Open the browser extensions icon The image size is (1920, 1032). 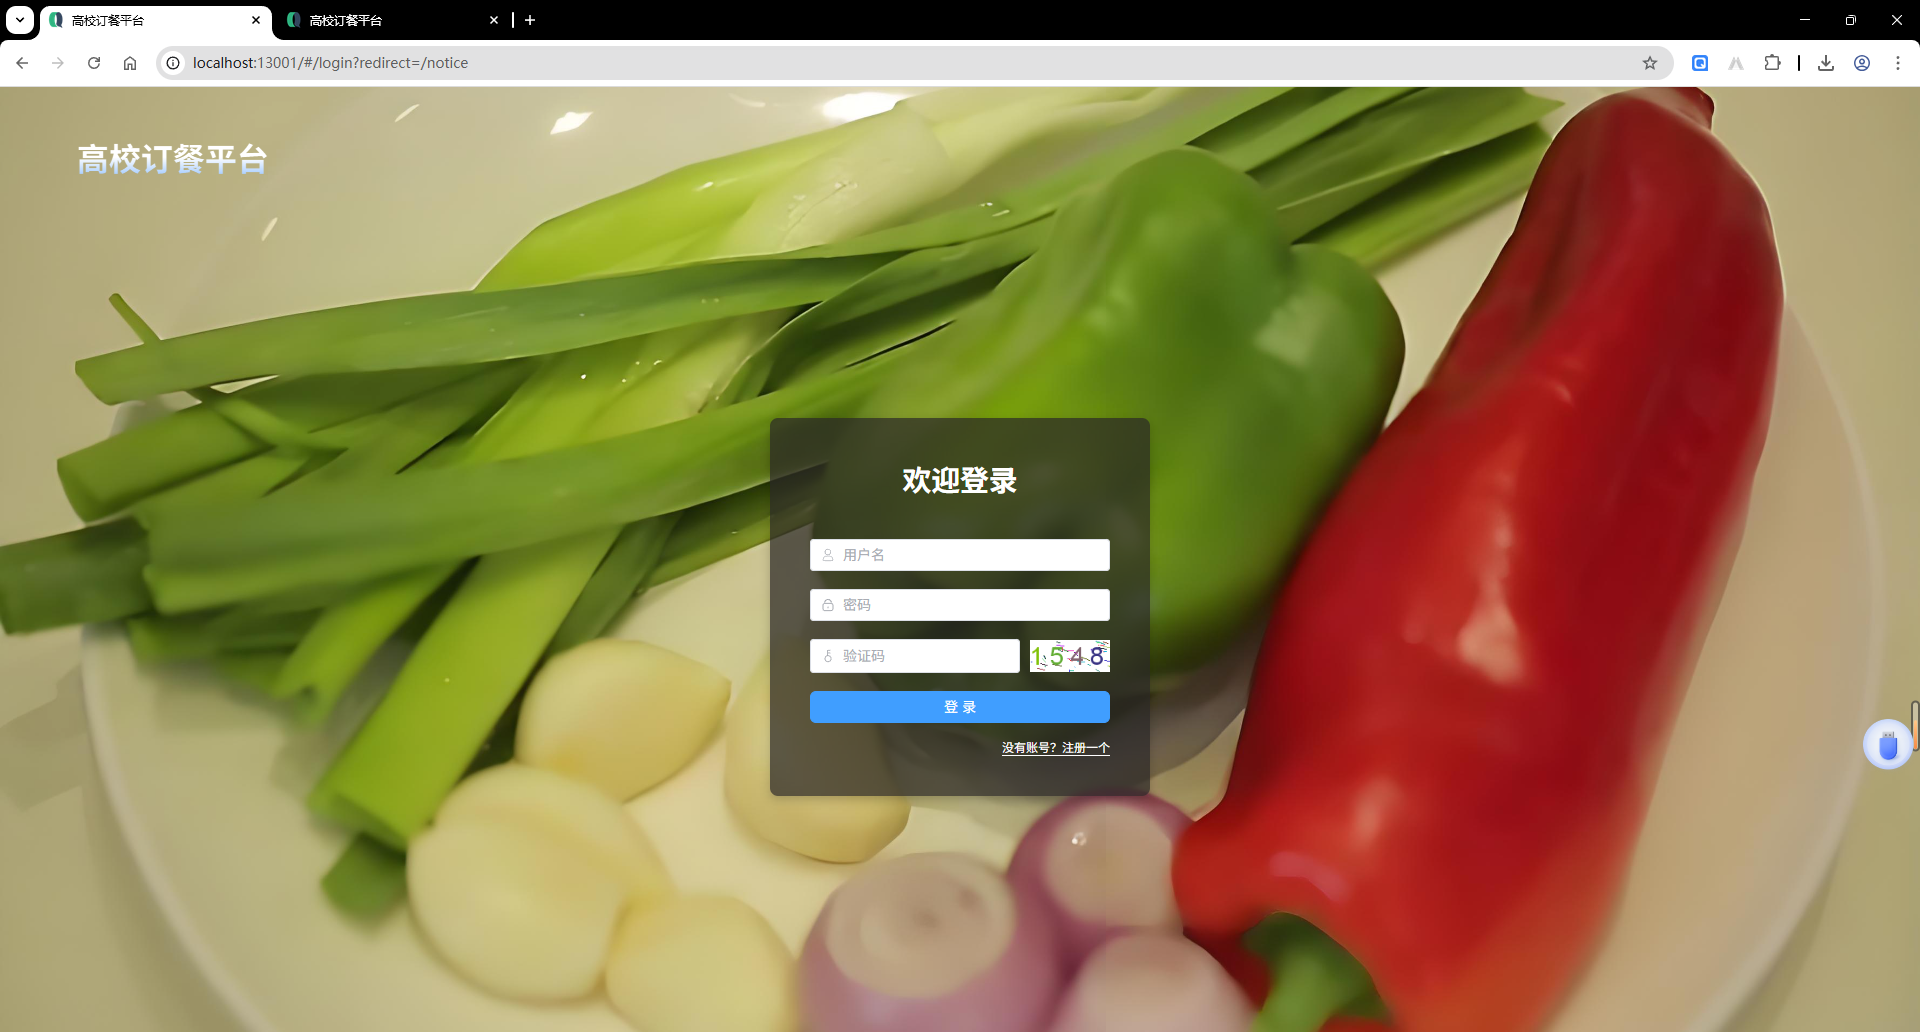tap(1773, 62)
